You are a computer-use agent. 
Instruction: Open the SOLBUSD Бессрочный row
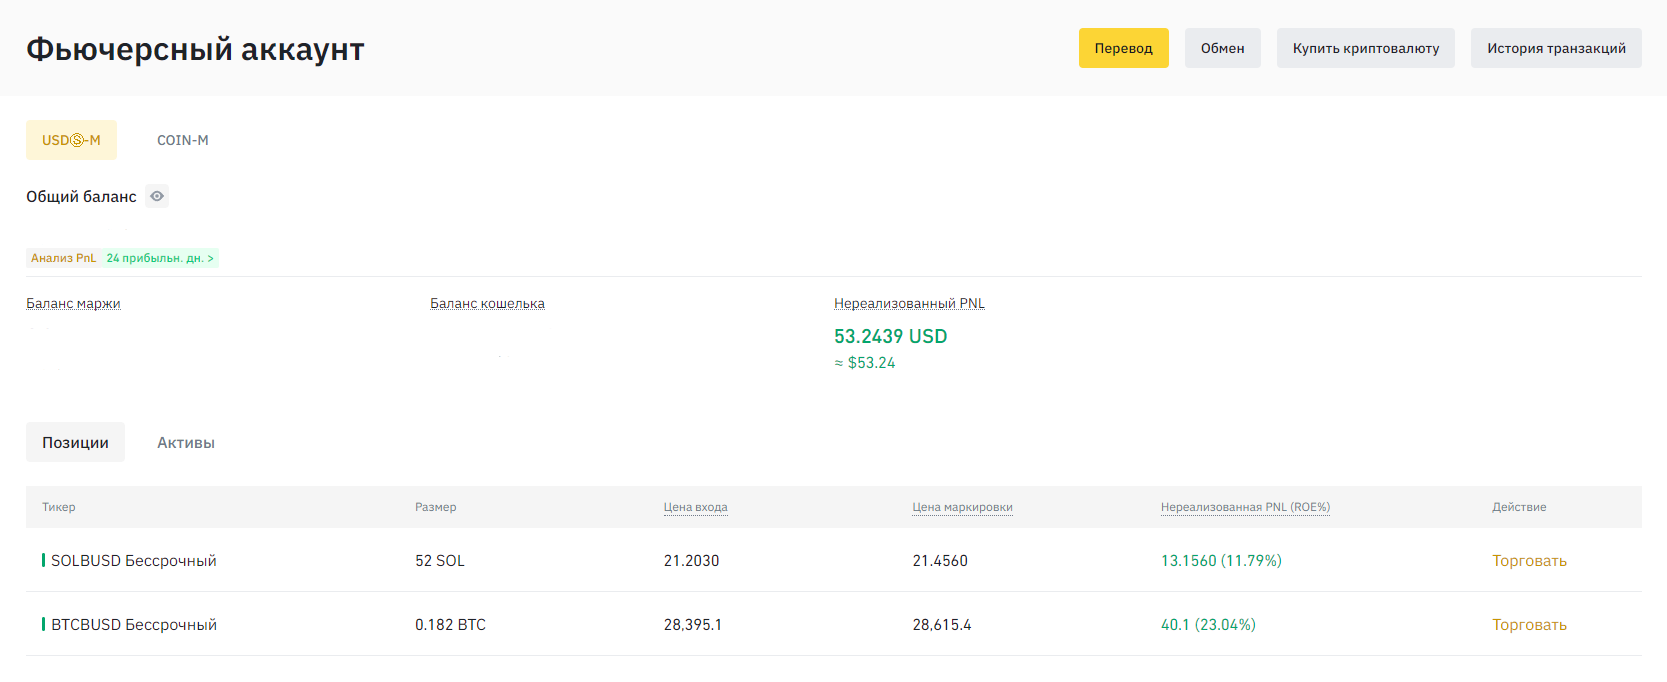point(133,561)
